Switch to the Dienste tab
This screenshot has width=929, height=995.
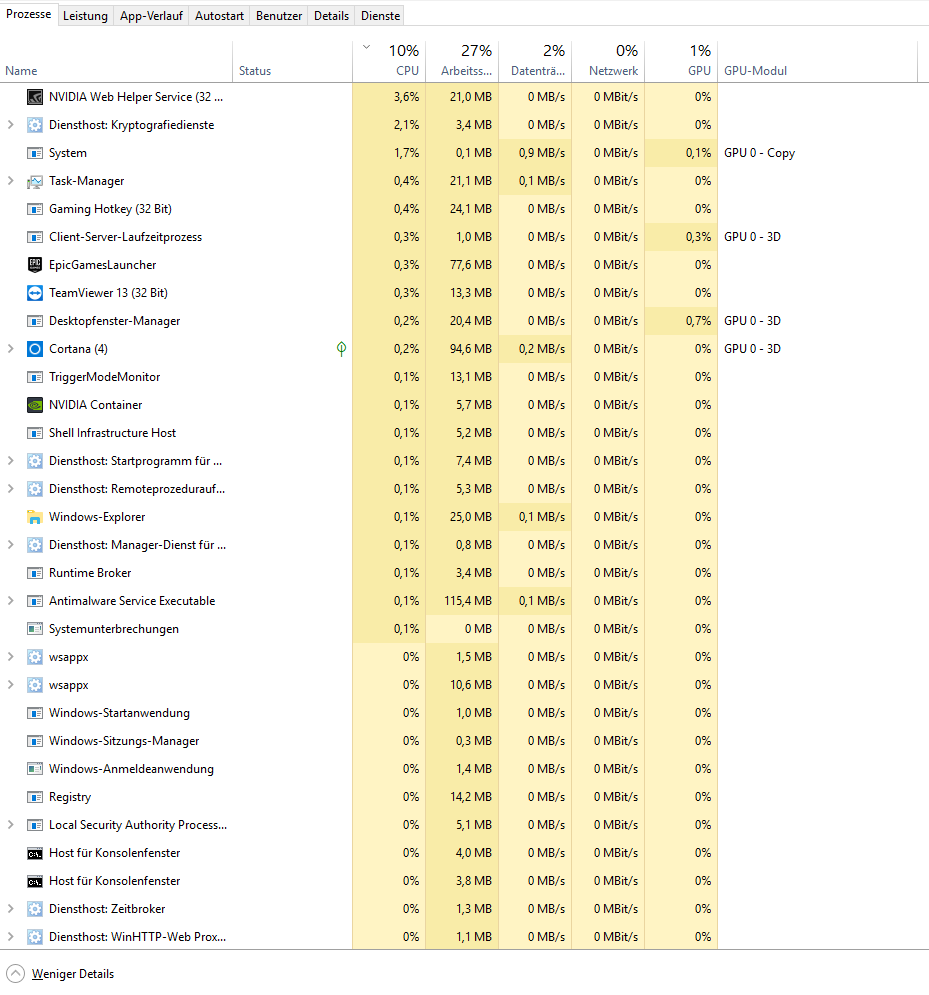(380, 16)
